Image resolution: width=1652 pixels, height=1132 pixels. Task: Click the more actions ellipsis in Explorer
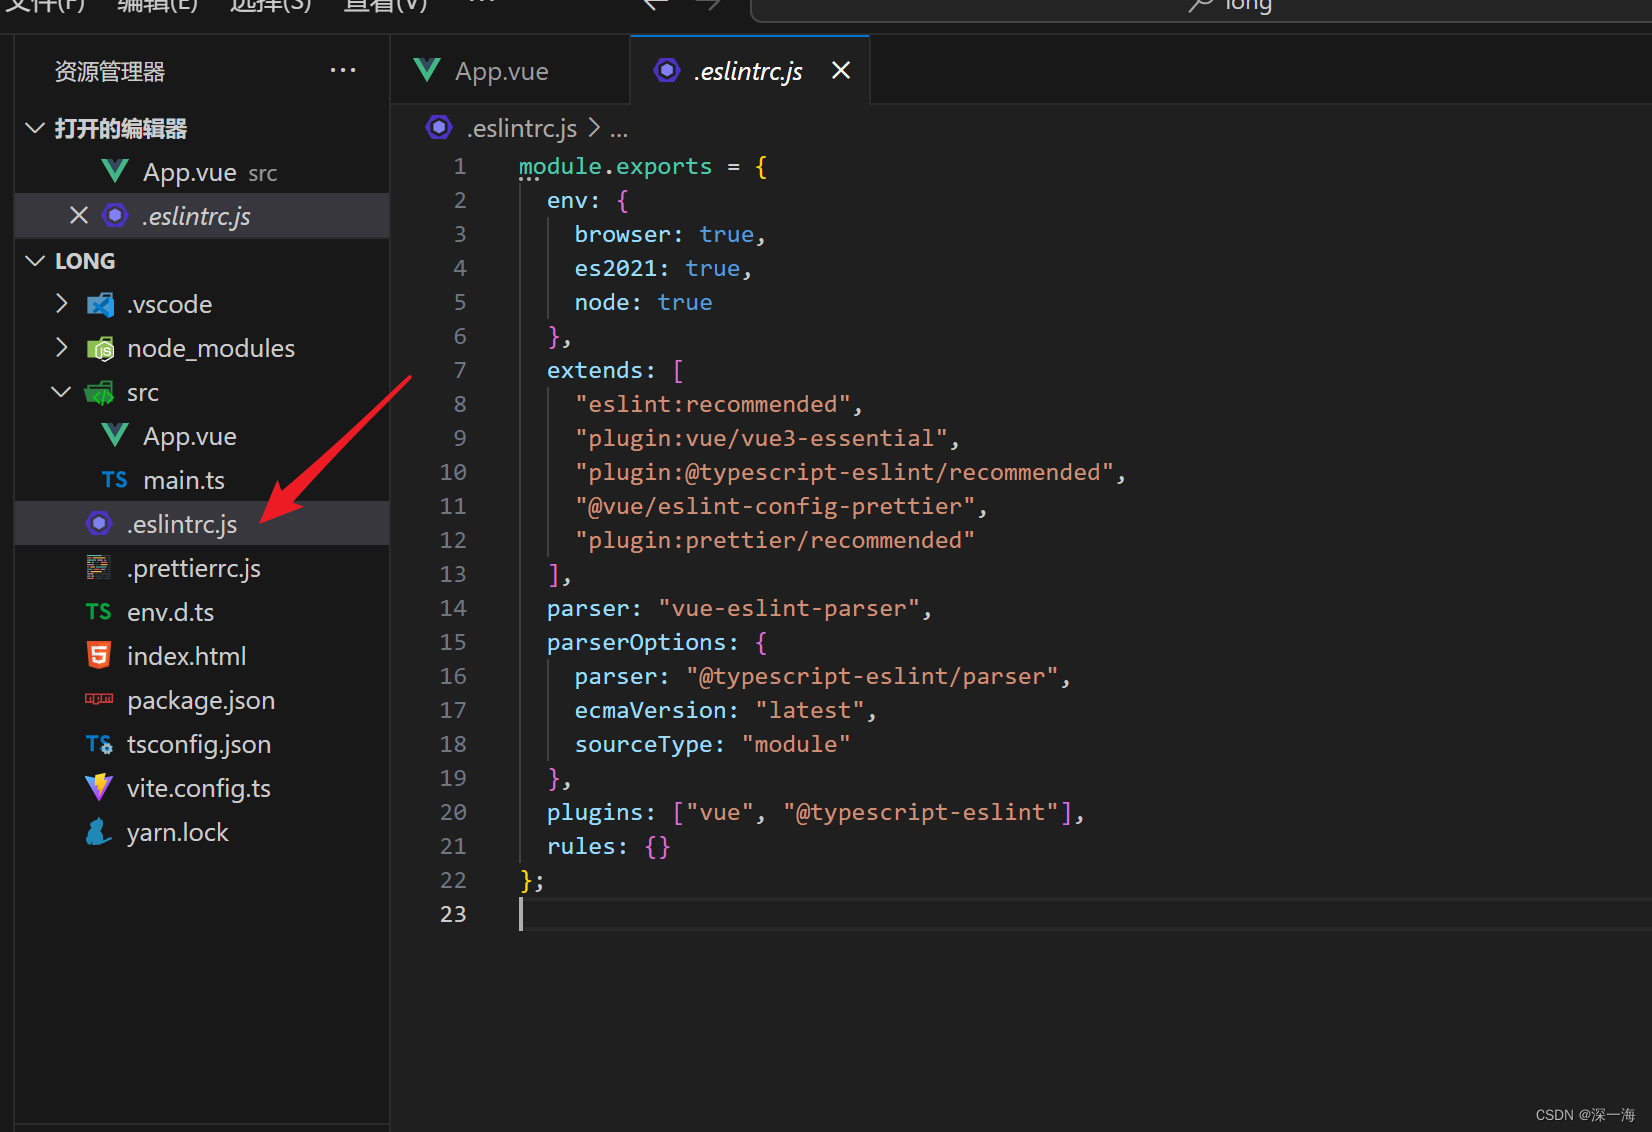(x=343, y=70)
